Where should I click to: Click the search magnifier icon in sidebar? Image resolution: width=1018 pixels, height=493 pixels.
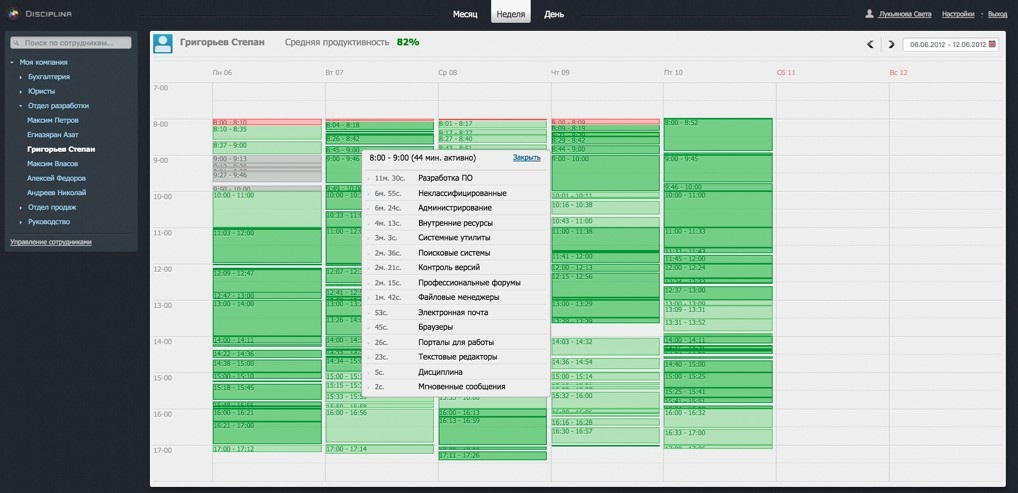tap(16, 44)
